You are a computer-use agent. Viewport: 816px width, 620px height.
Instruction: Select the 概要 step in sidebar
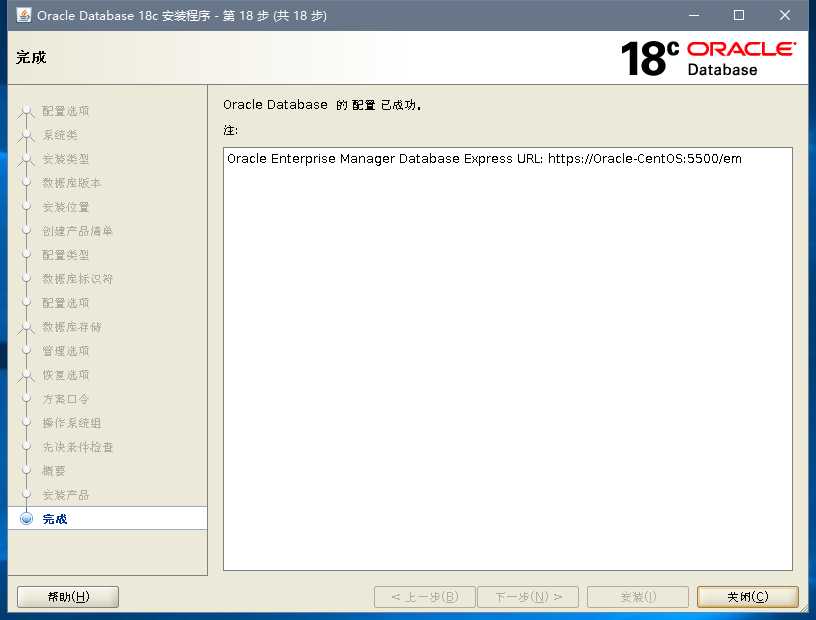tap(54, 471)
